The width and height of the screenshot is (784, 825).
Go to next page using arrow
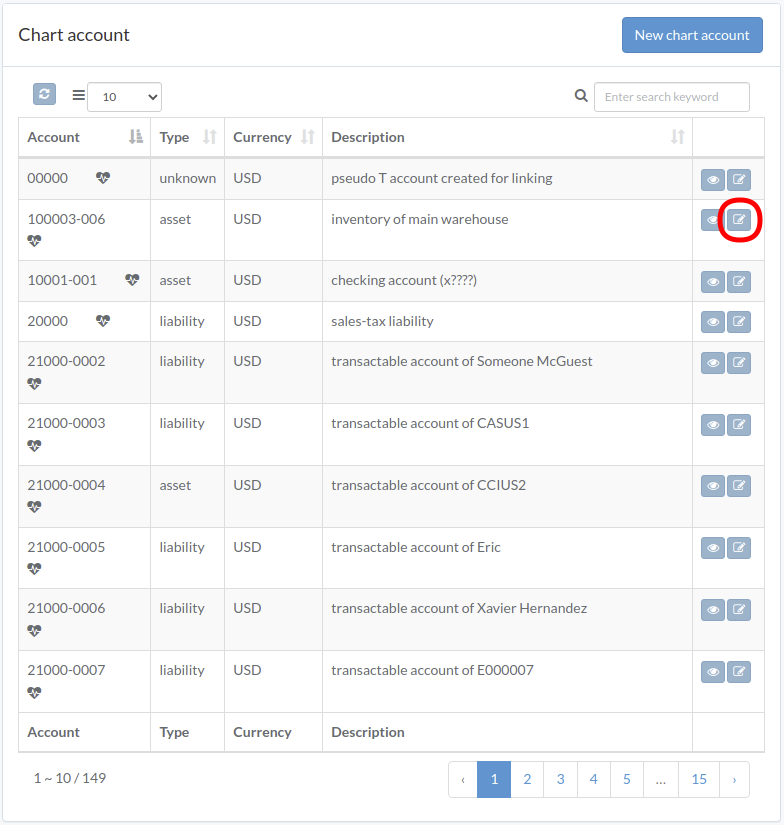click(x=734, y=779)
